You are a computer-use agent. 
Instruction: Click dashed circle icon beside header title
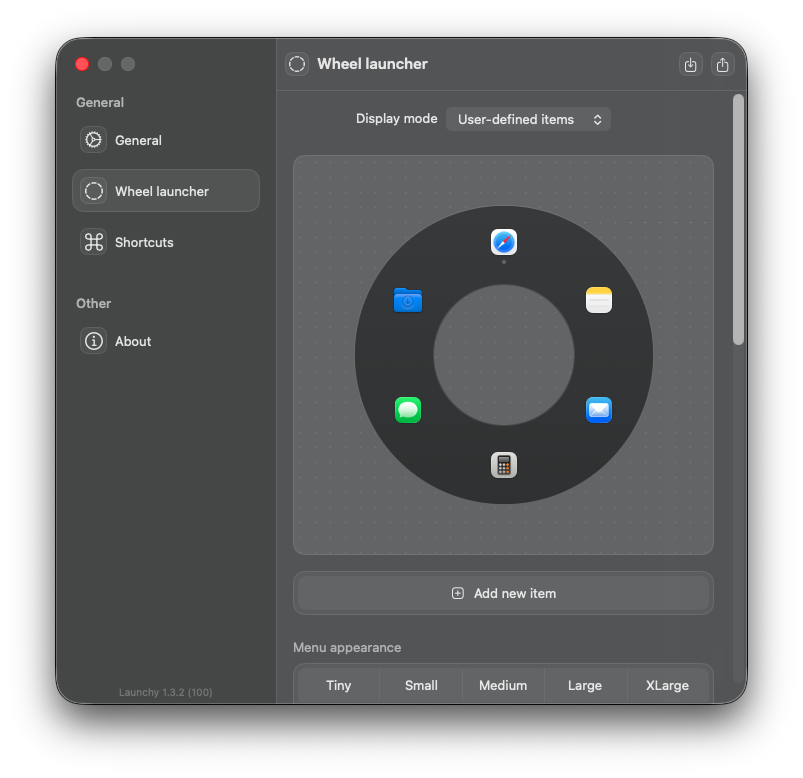297,64
